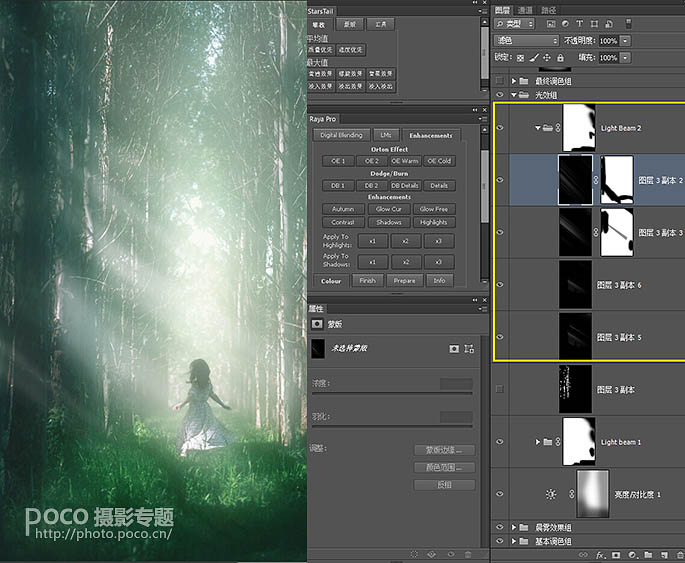
Task: Expand the 晨雾效果组 group
Action: pyautogui.click(x=514, y=528)
